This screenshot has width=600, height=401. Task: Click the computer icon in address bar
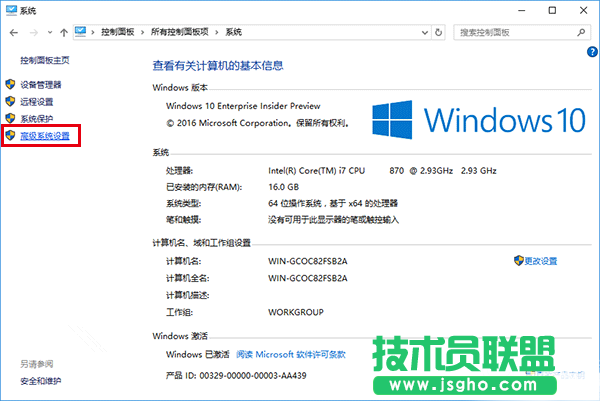click(80, 32)
